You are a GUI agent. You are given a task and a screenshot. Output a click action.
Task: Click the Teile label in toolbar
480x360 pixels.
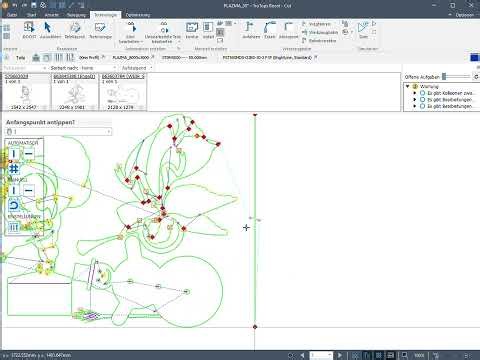(21, 58)
